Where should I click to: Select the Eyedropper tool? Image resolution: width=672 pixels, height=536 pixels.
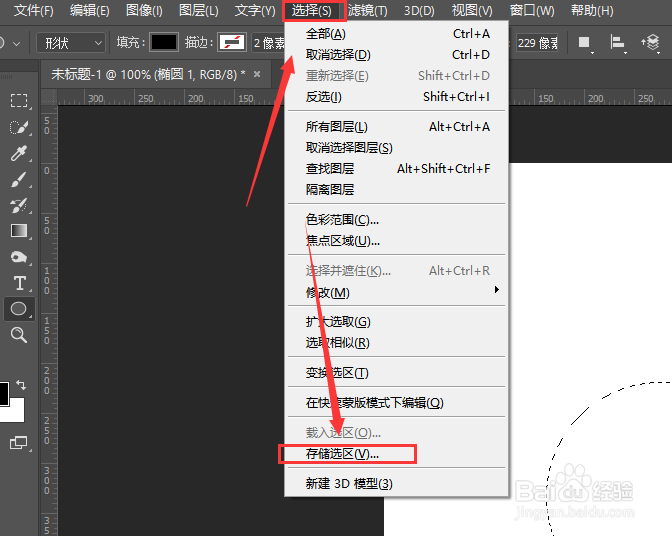click(19, 153)
